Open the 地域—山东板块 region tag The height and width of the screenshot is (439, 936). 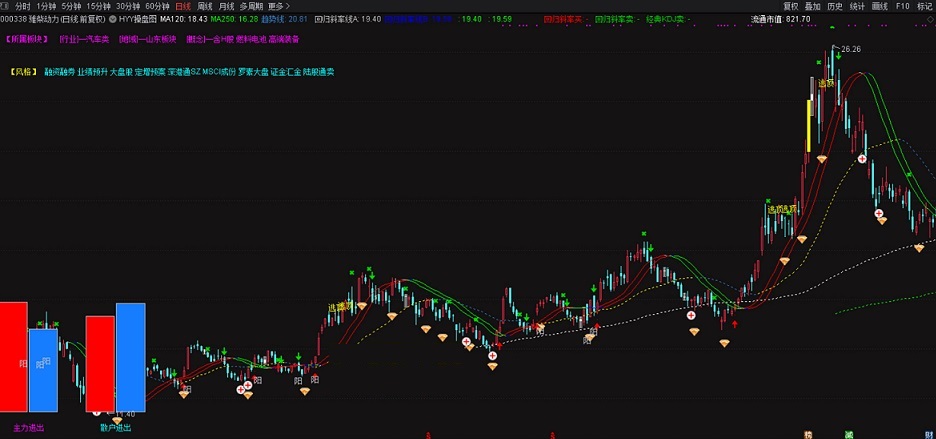point(147,39)
